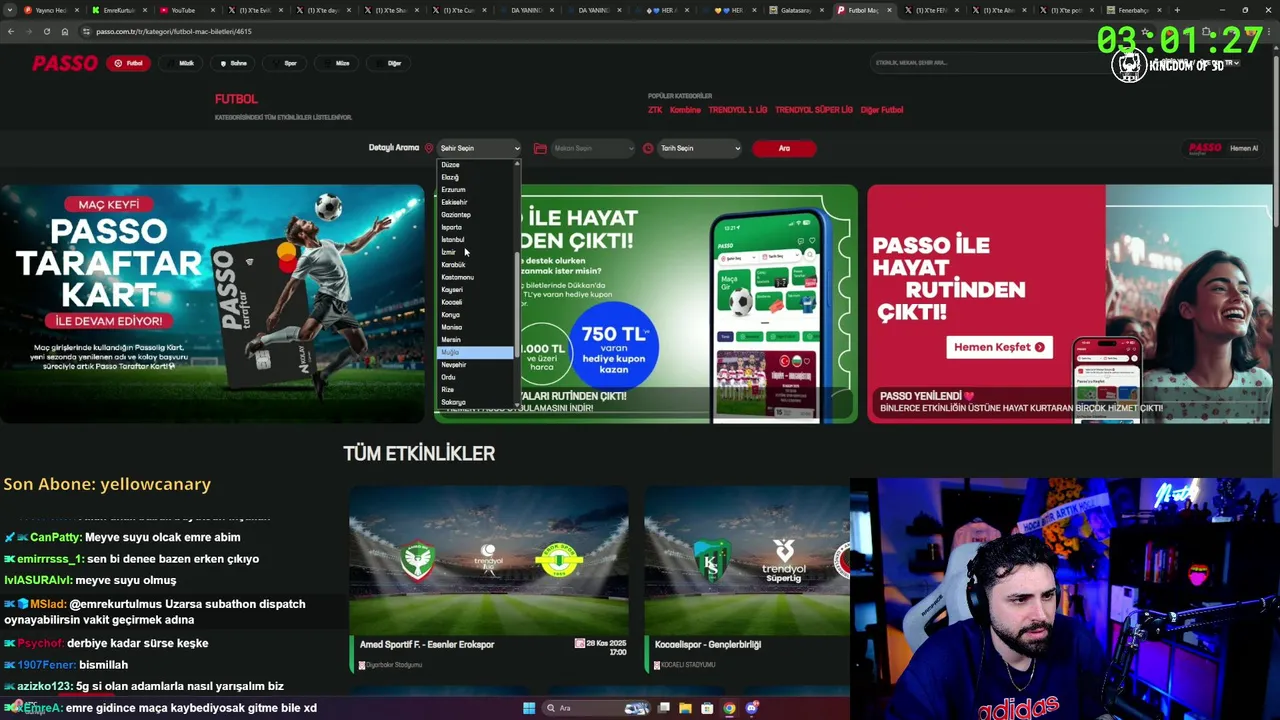The height and width of the screenshot is (720, 1280).
Task: Select Rize from the city list
Action: point(476,390)
